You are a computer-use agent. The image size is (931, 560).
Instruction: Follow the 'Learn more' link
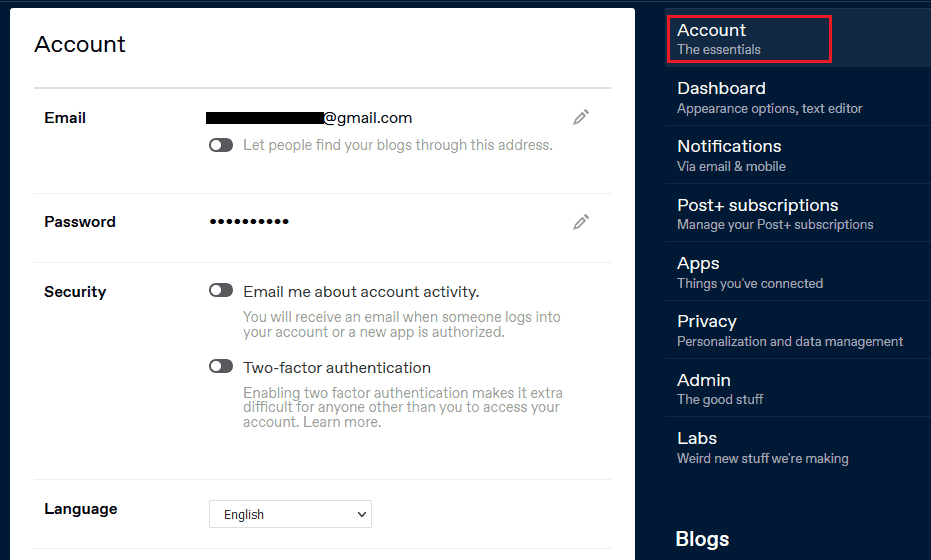click(341, 422)
